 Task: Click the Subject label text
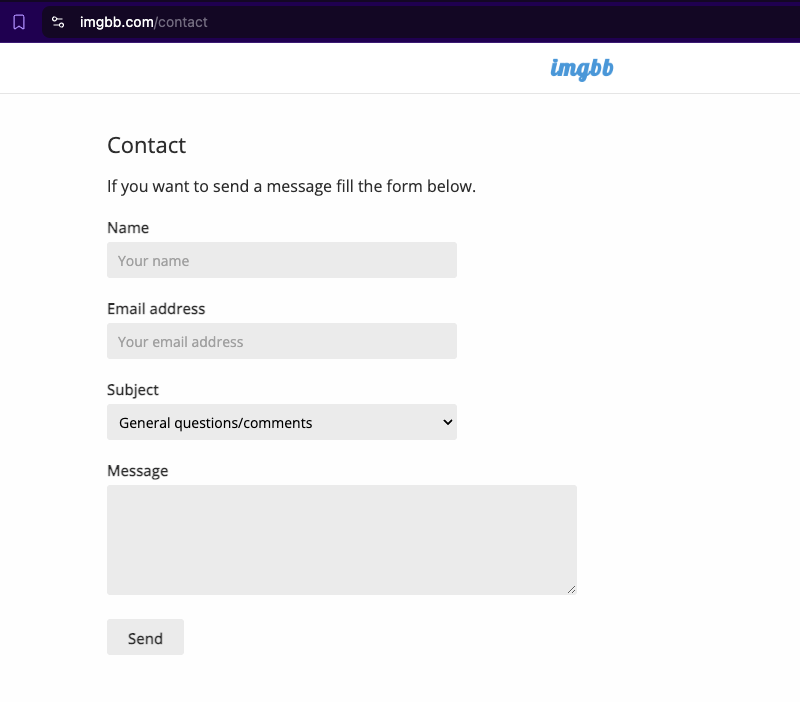pyautogui.click(x=133, y=390)
